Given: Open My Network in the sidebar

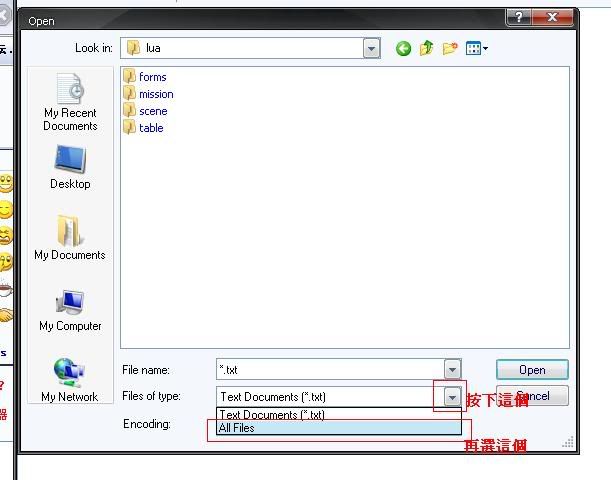Looking at the screenshot, I should click(x=70, y=380).
